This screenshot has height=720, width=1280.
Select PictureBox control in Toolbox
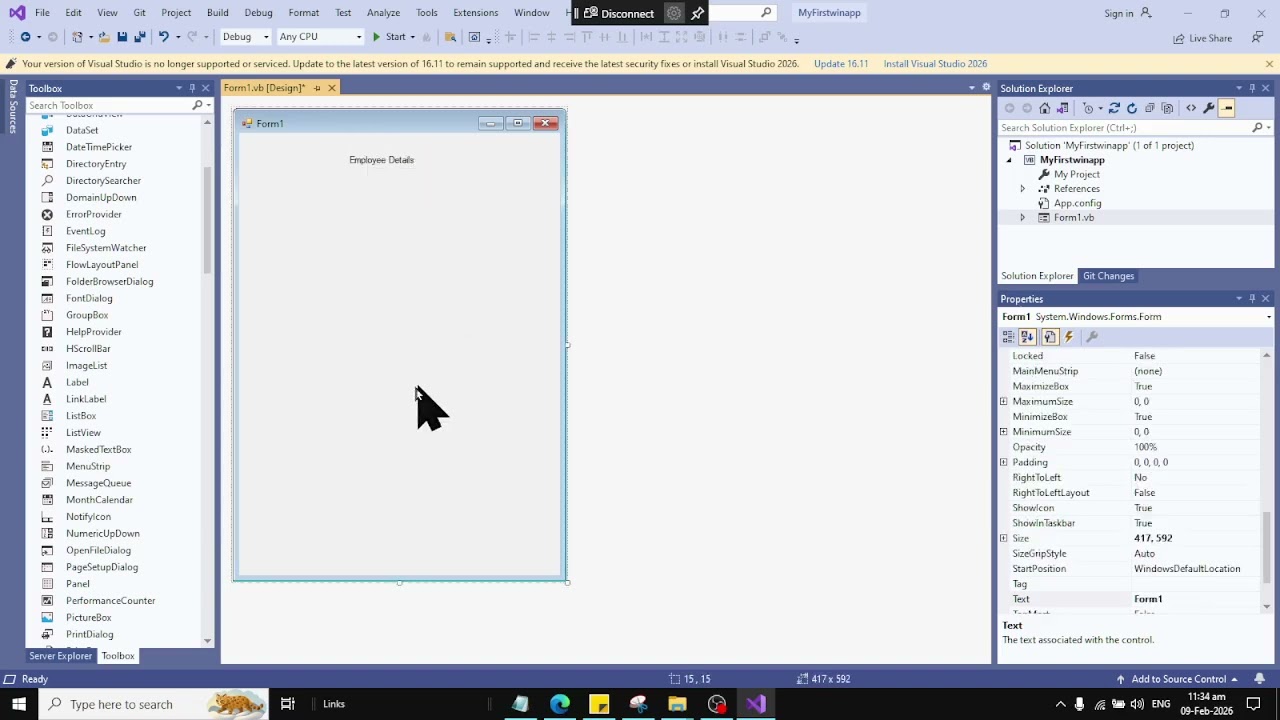click(x=88, y=617)
